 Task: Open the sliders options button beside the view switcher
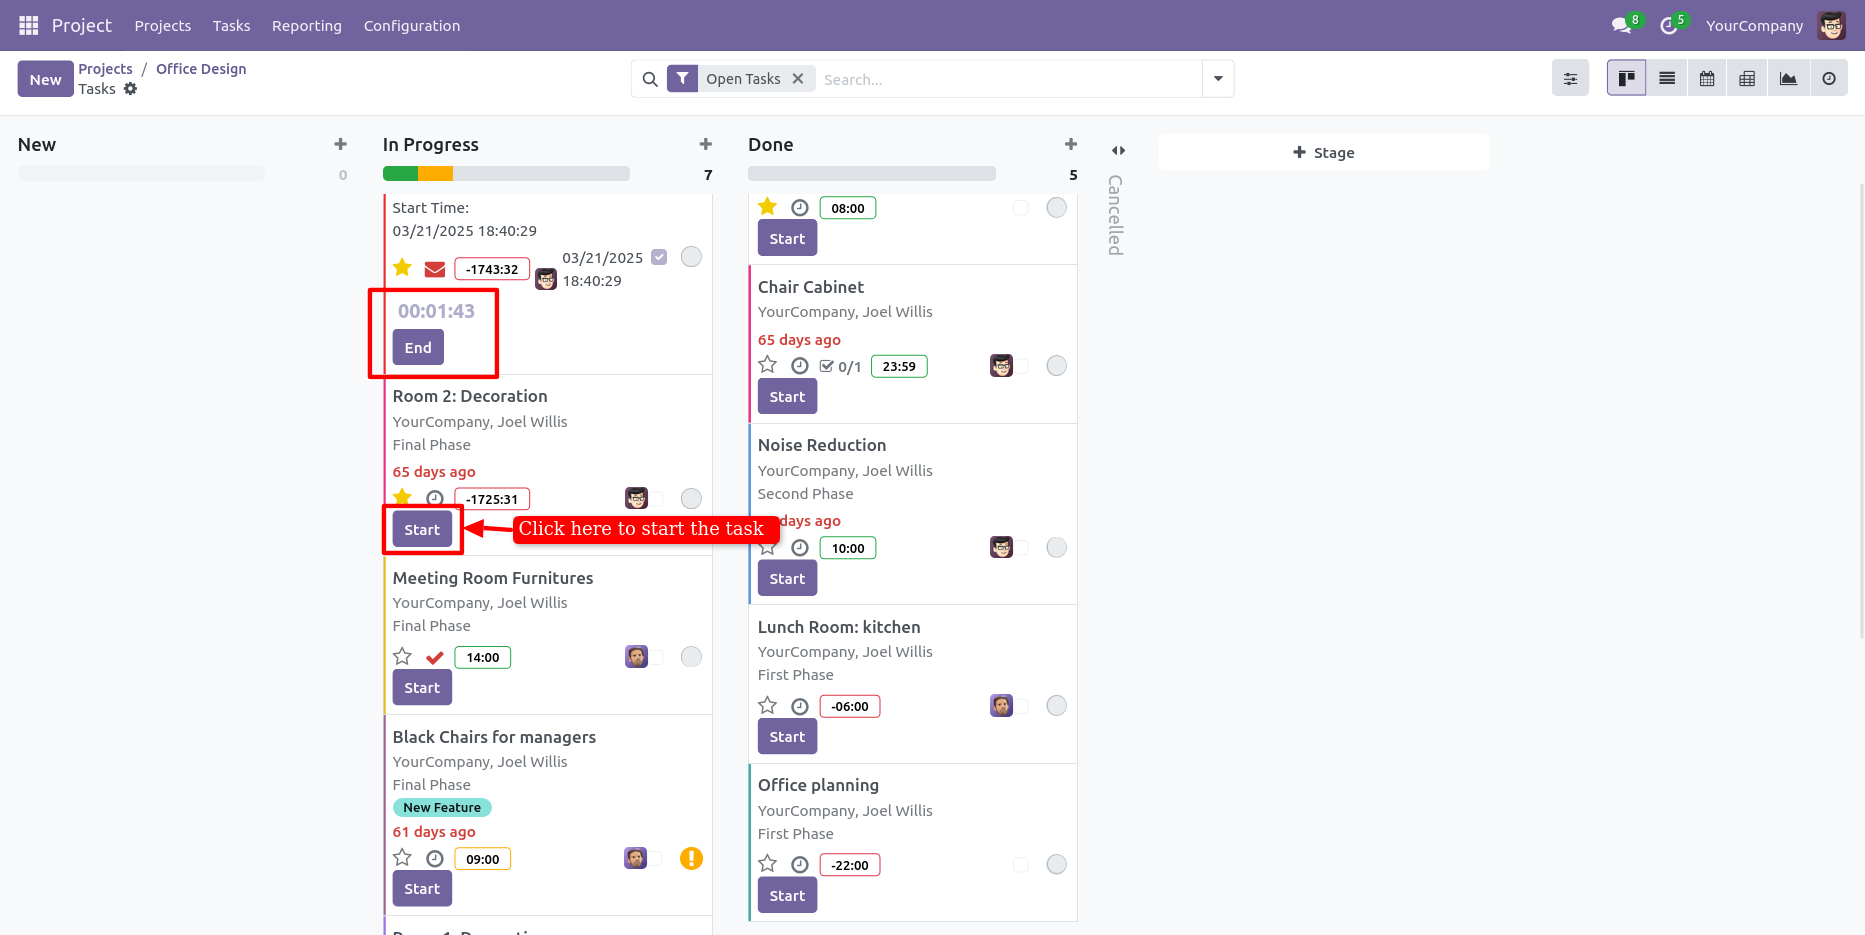pyautogui.click(x=1571, y=78)
